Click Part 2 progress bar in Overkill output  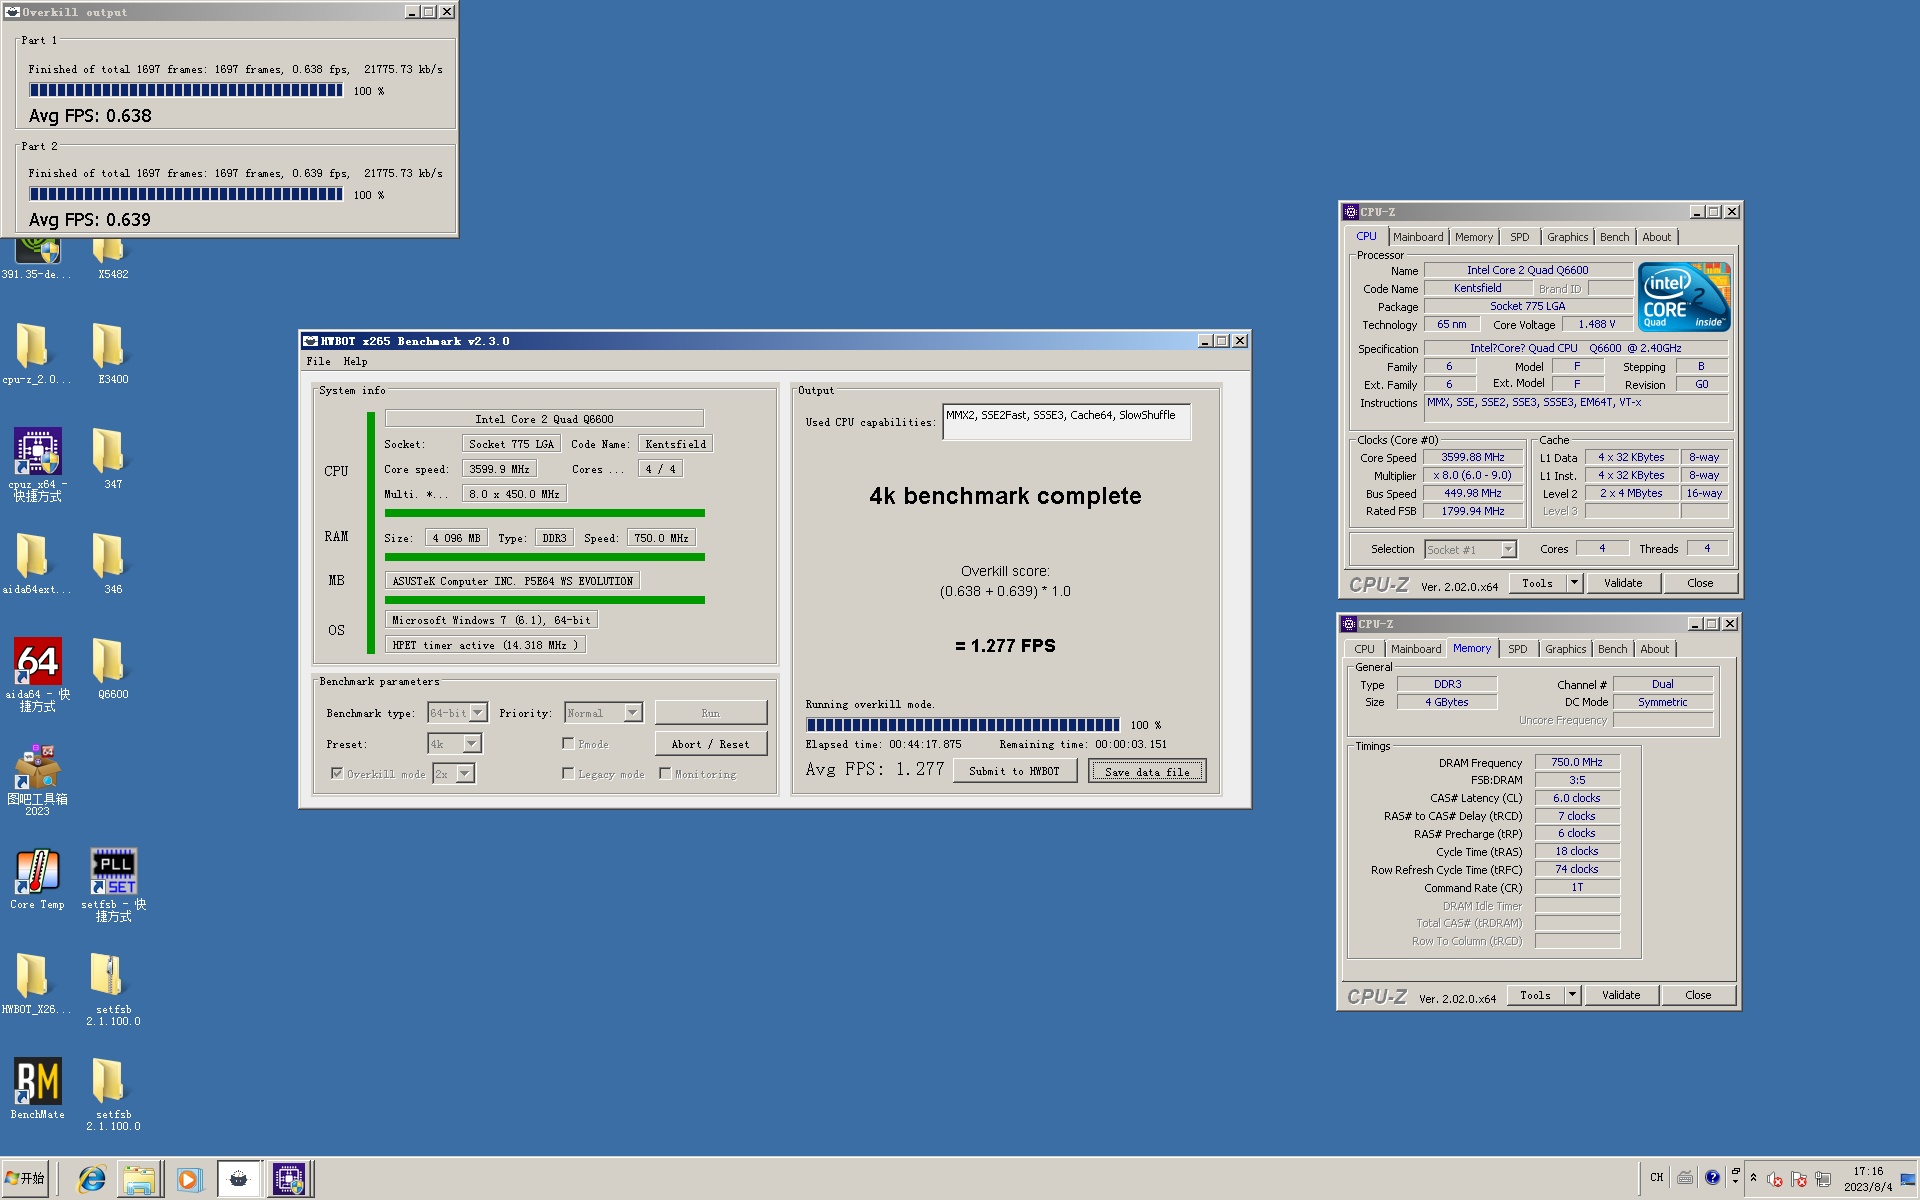tap(186, 194)
